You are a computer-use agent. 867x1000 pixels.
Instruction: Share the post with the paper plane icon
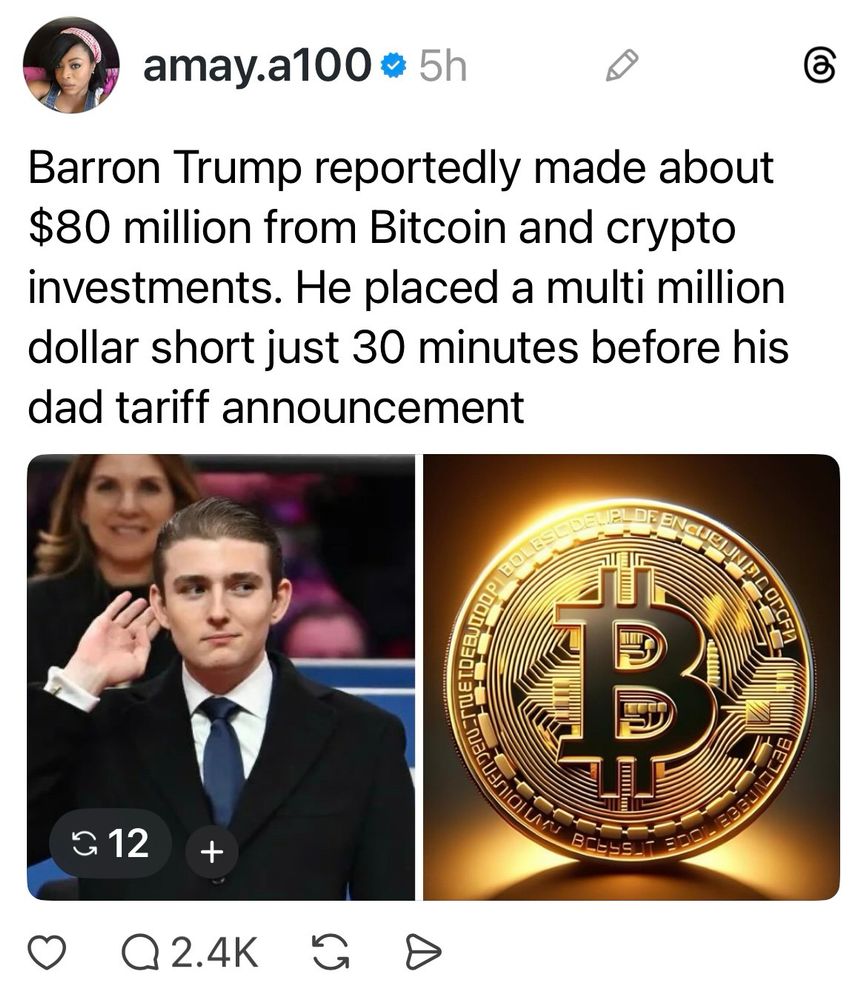(x=423, y=953)
